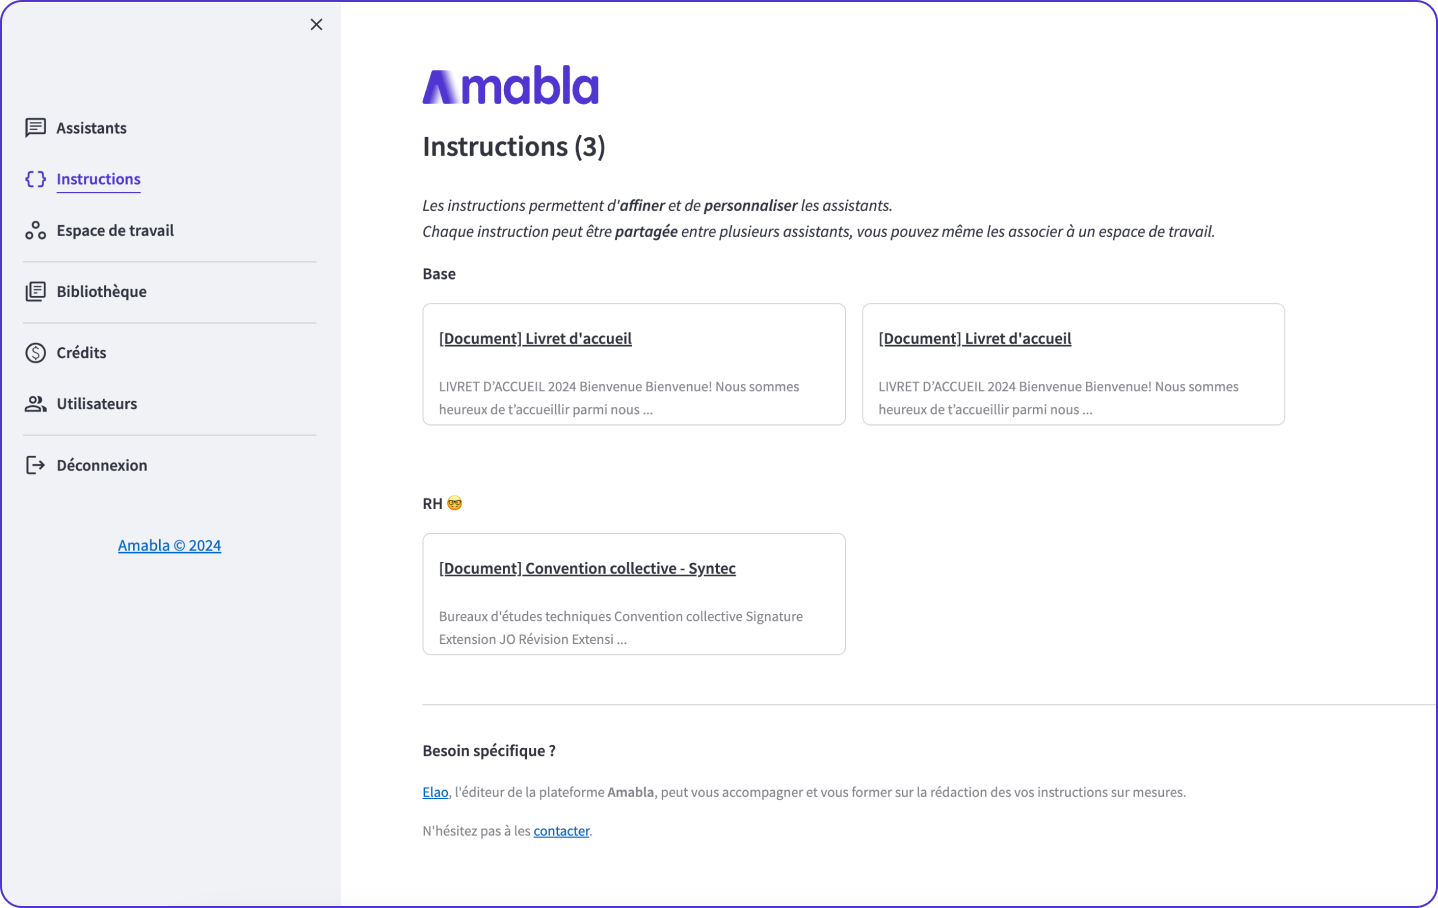
Task: Click the Utilisateurs people icon
Action: pyautogui.click(x=36, y=404)
